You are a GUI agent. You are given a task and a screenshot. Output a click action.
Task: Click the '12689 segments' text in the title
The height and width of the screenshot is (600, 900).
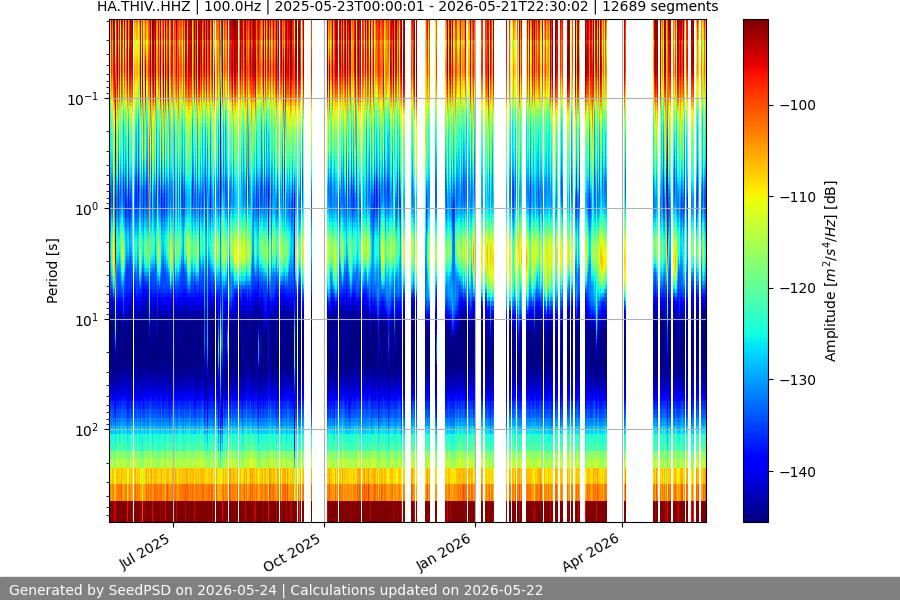(660, 7)
